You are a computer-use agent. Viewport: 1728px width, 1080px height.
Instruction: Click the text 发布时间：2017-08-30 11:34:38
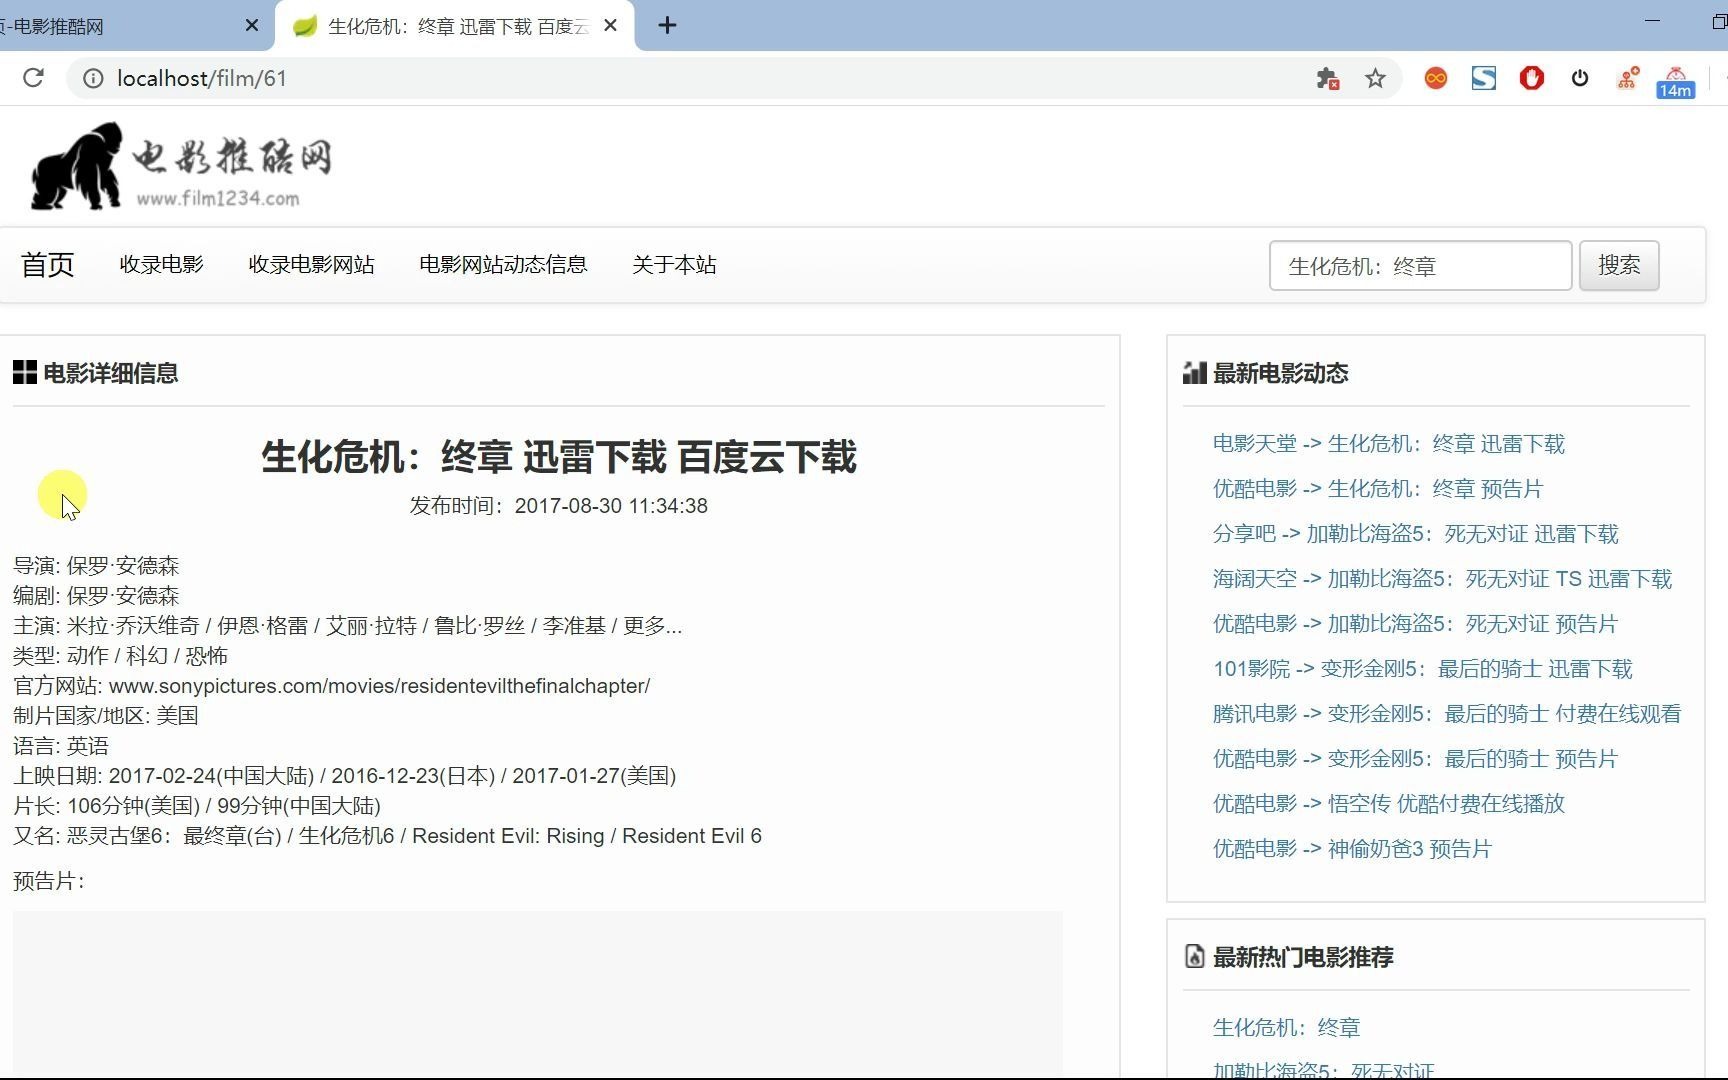pyautogui.click(x=559, y=506)
